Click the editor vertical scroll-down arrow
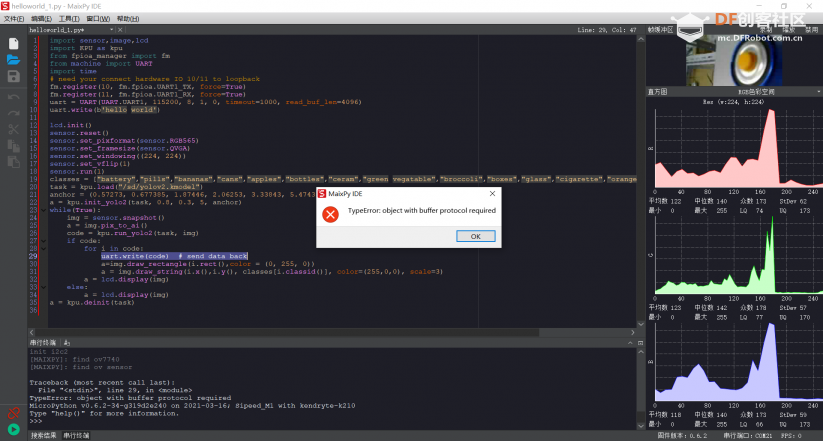The height and width of the screenshot is (441, 823). click(641, 324)
